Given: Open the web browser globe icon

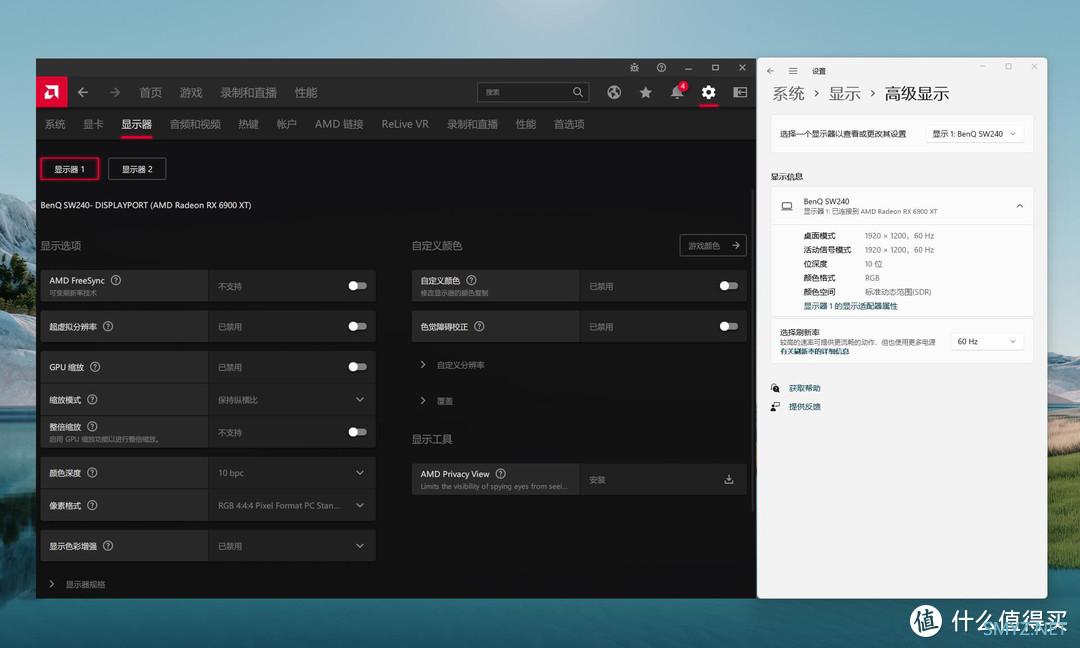Looking at the screenshot, I should click(x=614, y=92).
